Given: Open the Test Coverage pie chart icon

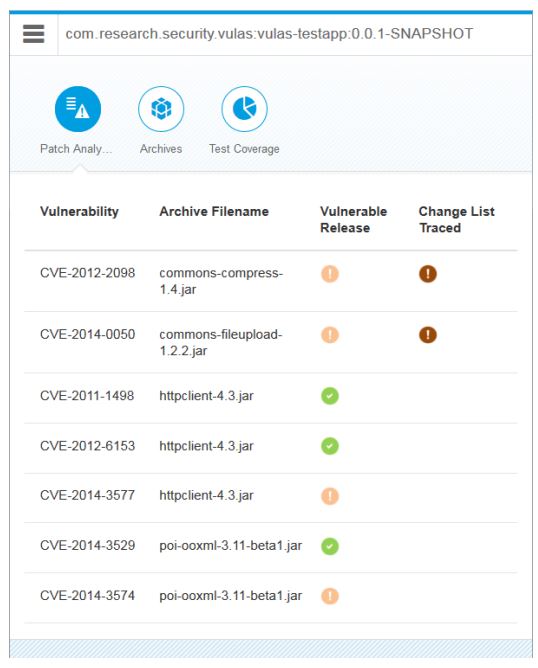Looking at the screenshot, I should 245,109.
